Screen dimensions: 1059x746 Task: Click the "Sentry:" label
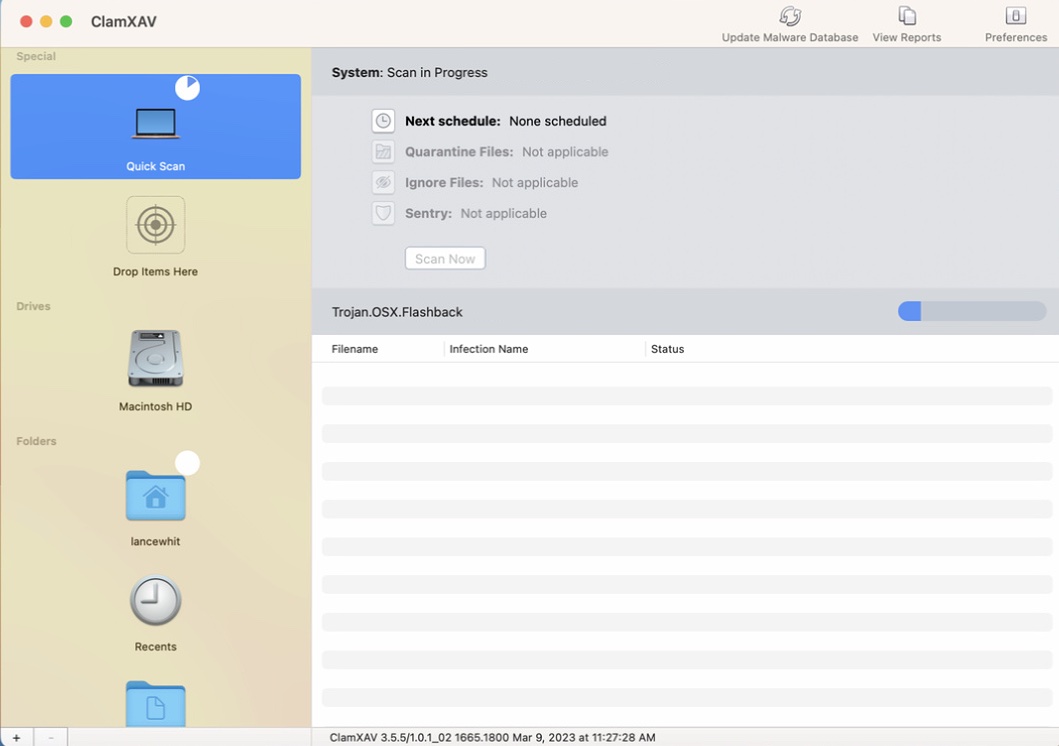coord(428,213)
